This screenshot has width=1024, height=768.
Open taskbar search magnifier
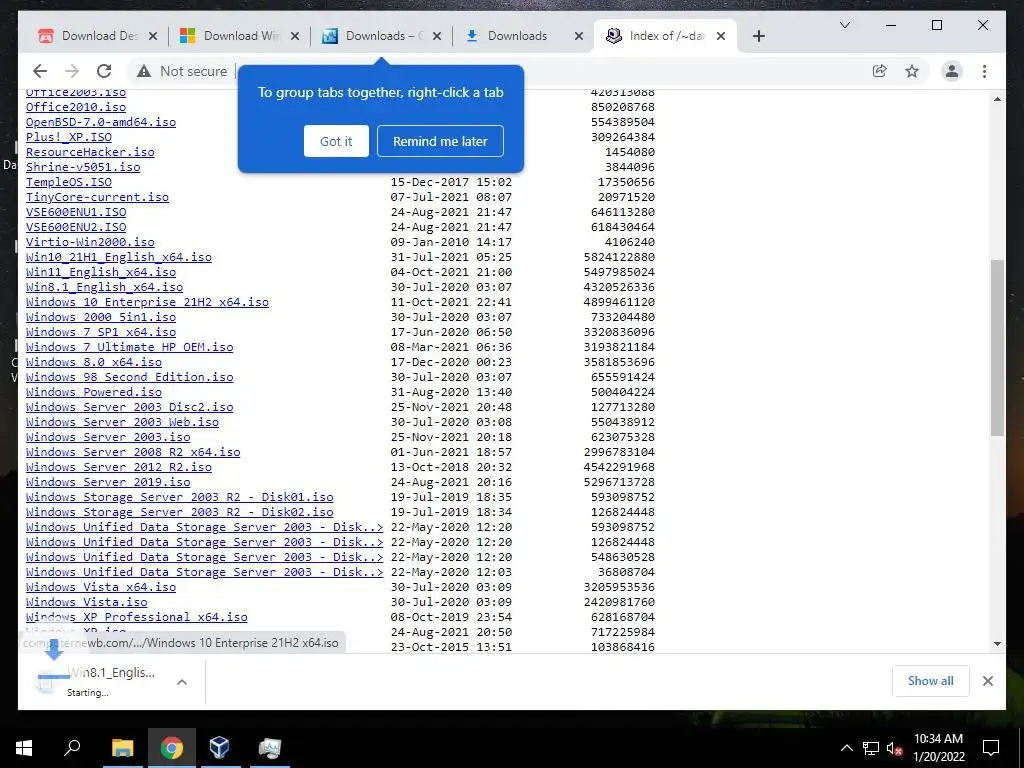(72, 748)
